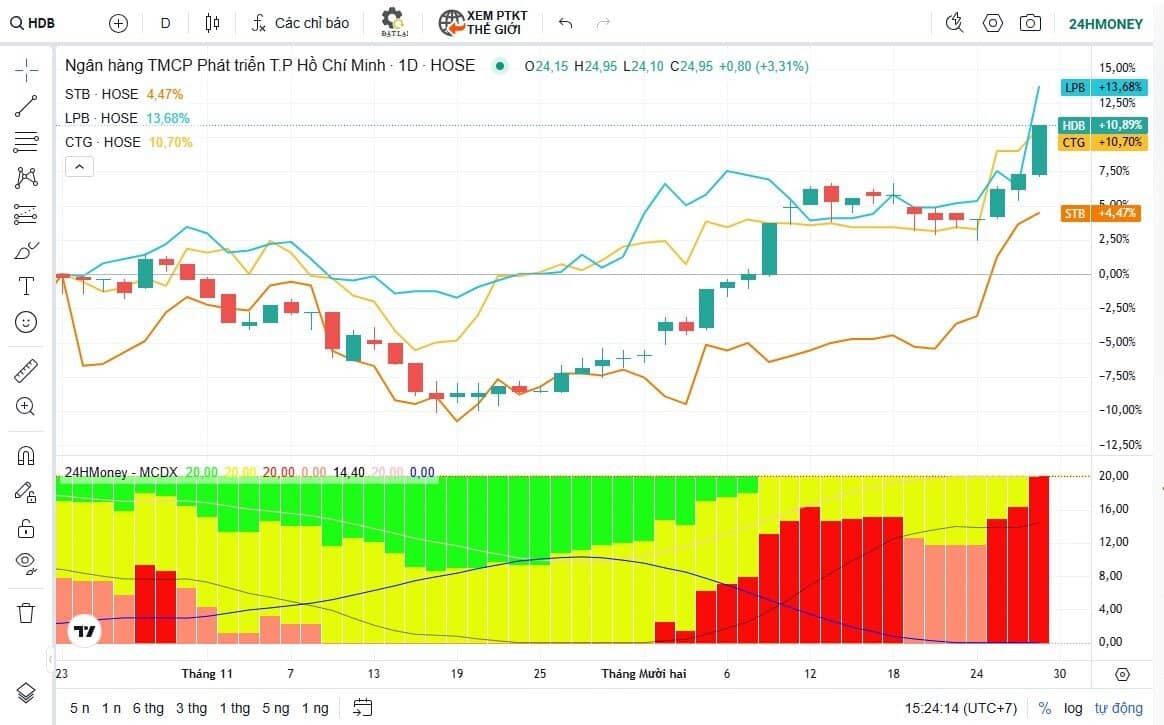The height and width of the screenshot is (725, 1164).
Task: Set range to 1 n
Action: click(111, 708)
